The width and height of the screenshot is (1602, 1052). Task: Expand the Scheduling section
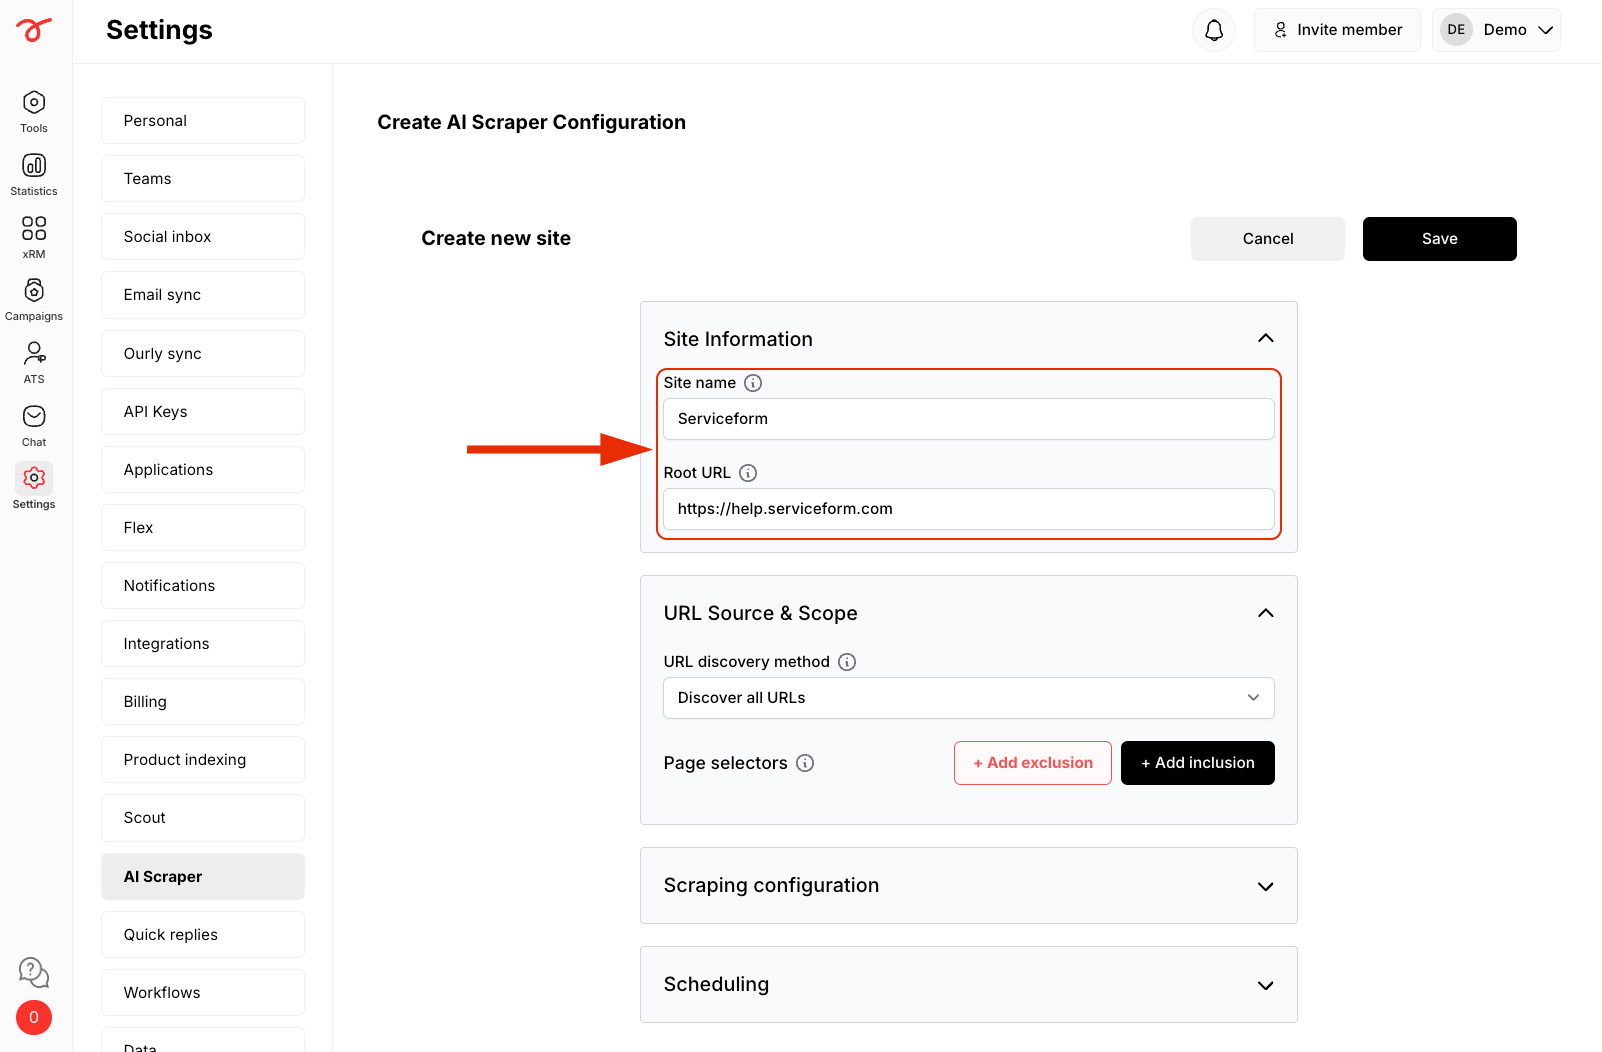tap(1266, 986)
